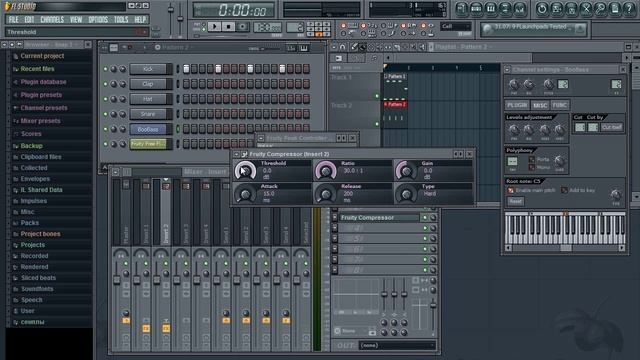Enable the main pitch checkbox
This screenshot has height=360, width=640.
point(511,190)
